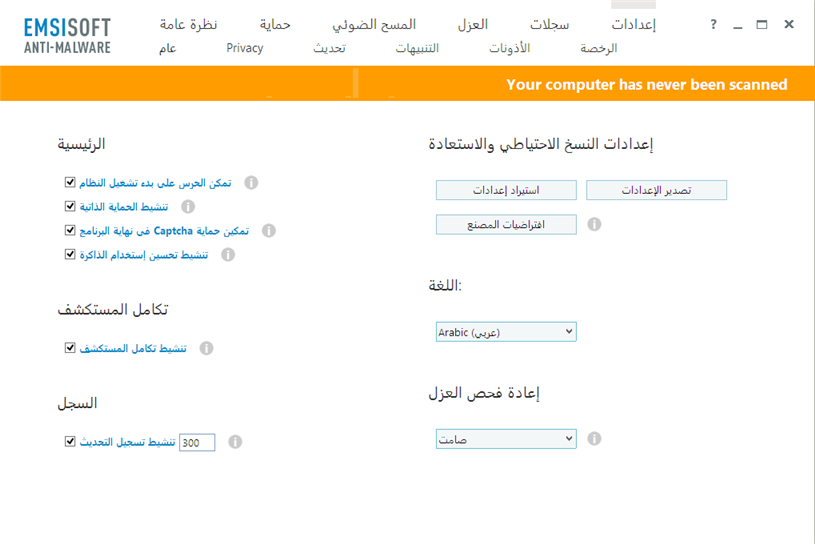Click info icon next to 'صامت' dropdown
Screen dimensions: 815x544
click(594, 439)
